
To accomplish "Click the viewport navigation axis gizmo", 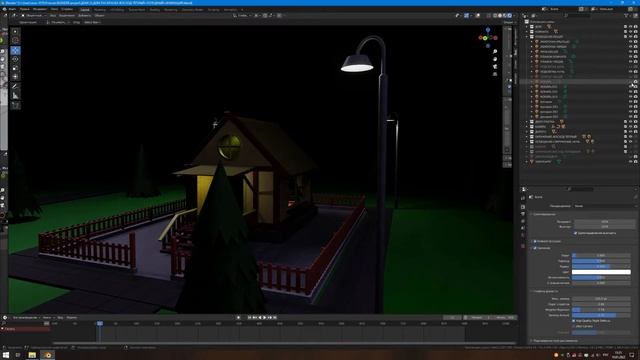I will [x=488, y=38].
